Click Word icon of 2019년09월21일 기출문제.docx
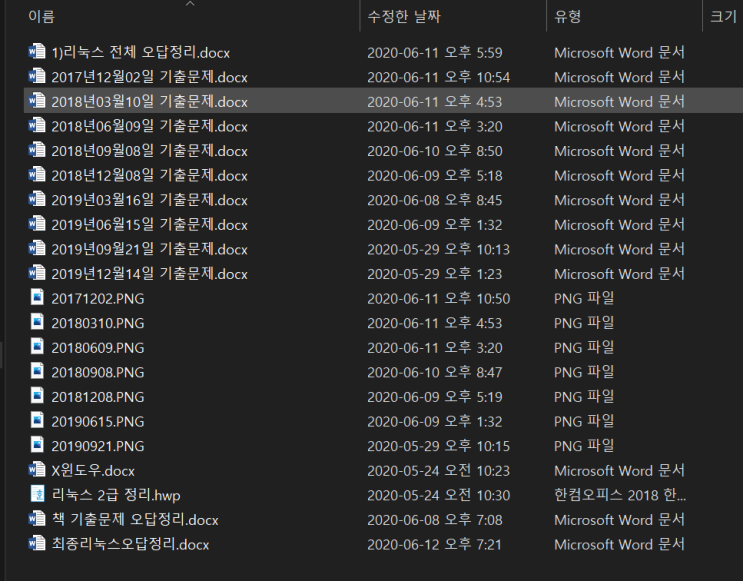 [x=37, y=249]
